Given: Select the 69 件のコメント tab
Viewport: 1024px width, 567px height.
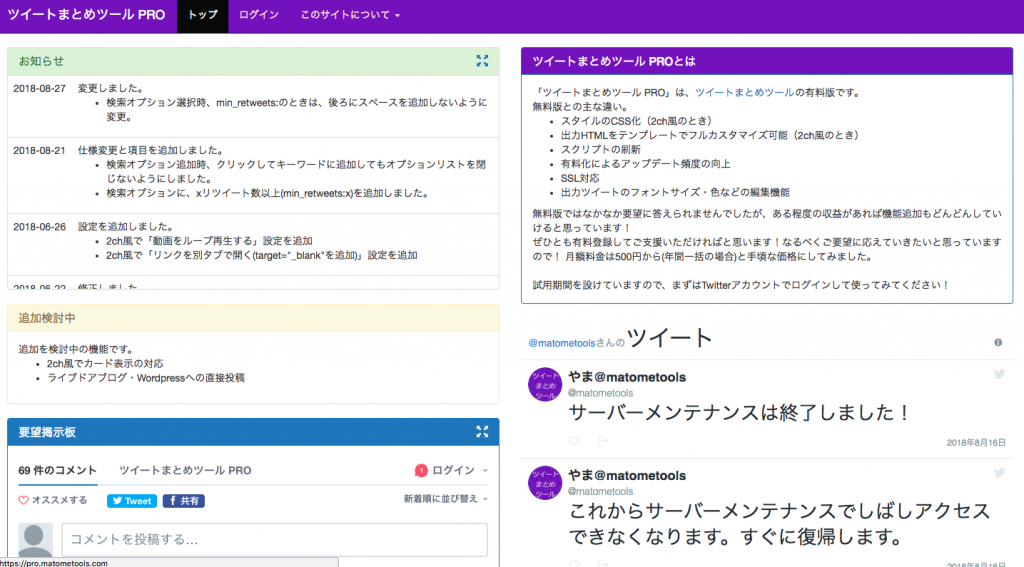Looking at the screenshot, I should coord(57,470).
